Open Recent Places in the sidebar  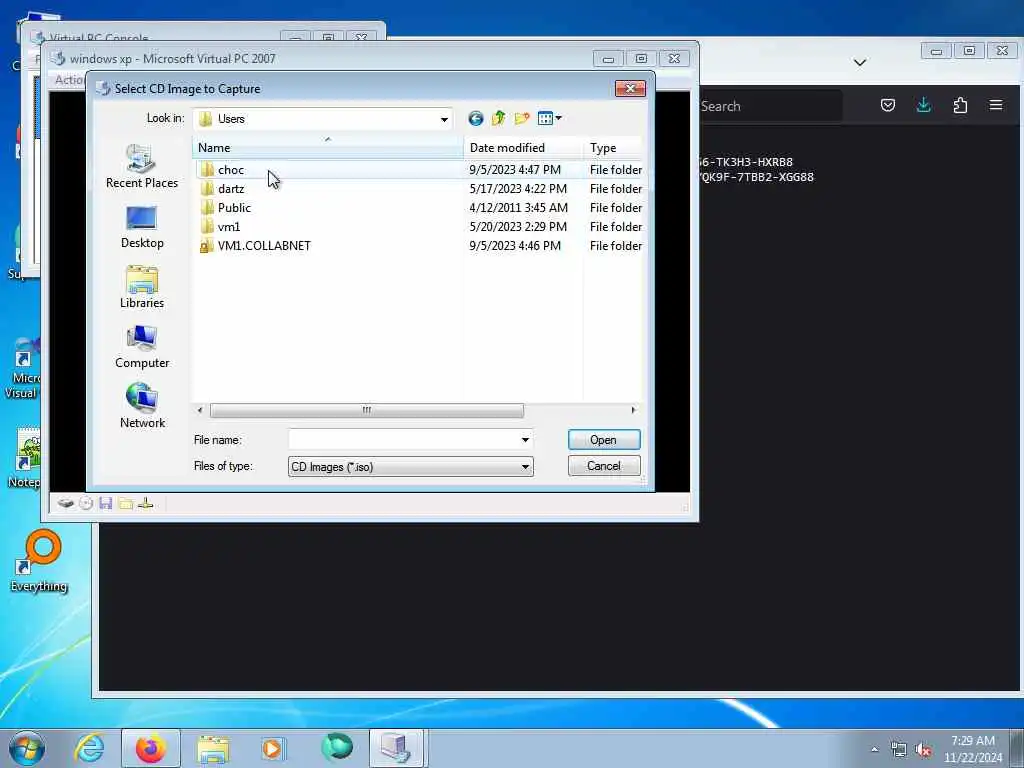142,167
